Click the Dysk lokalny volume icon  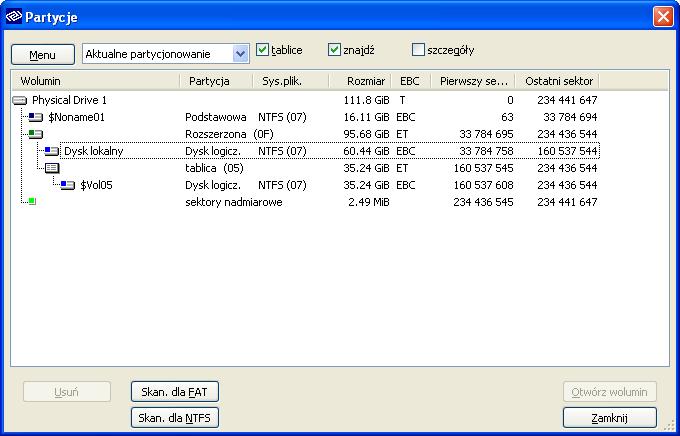(x=52, y=151)
